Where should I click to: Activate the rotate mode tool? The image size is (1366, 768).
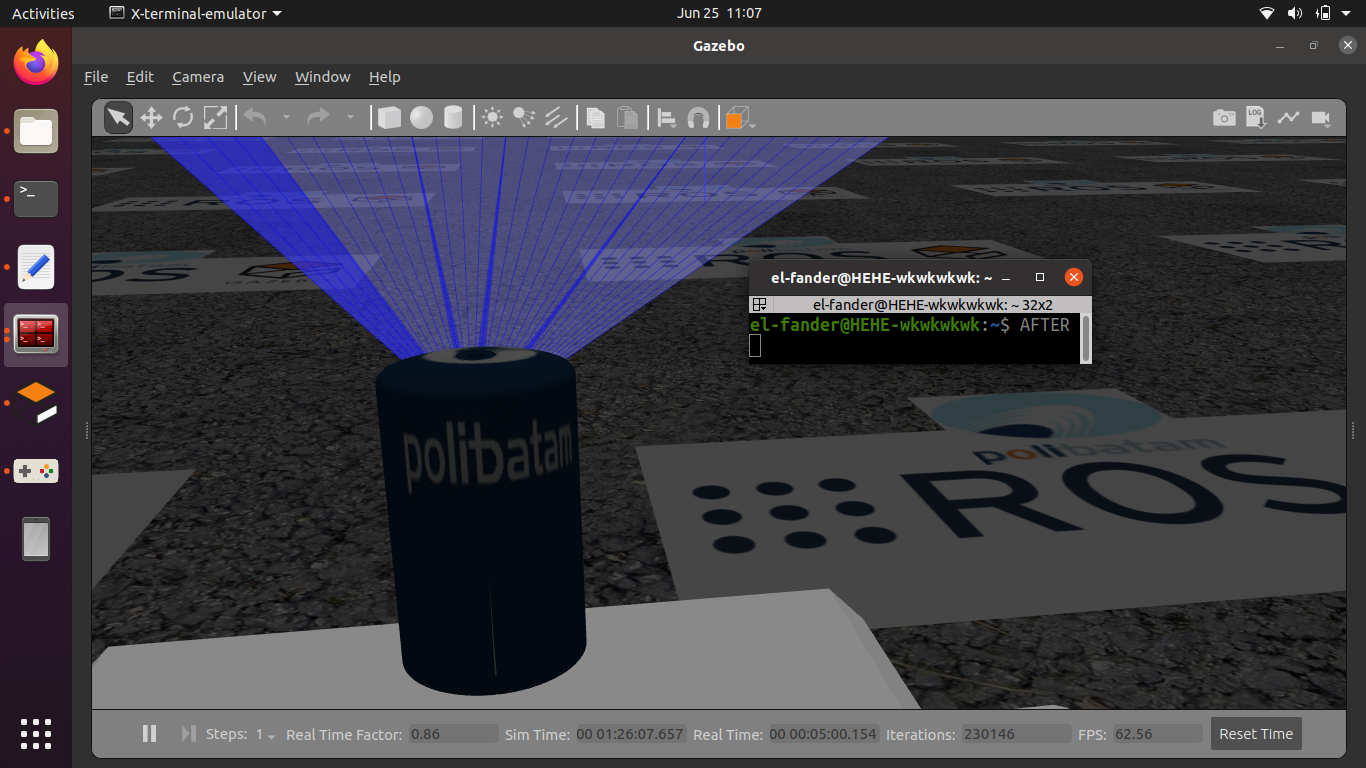183,118
